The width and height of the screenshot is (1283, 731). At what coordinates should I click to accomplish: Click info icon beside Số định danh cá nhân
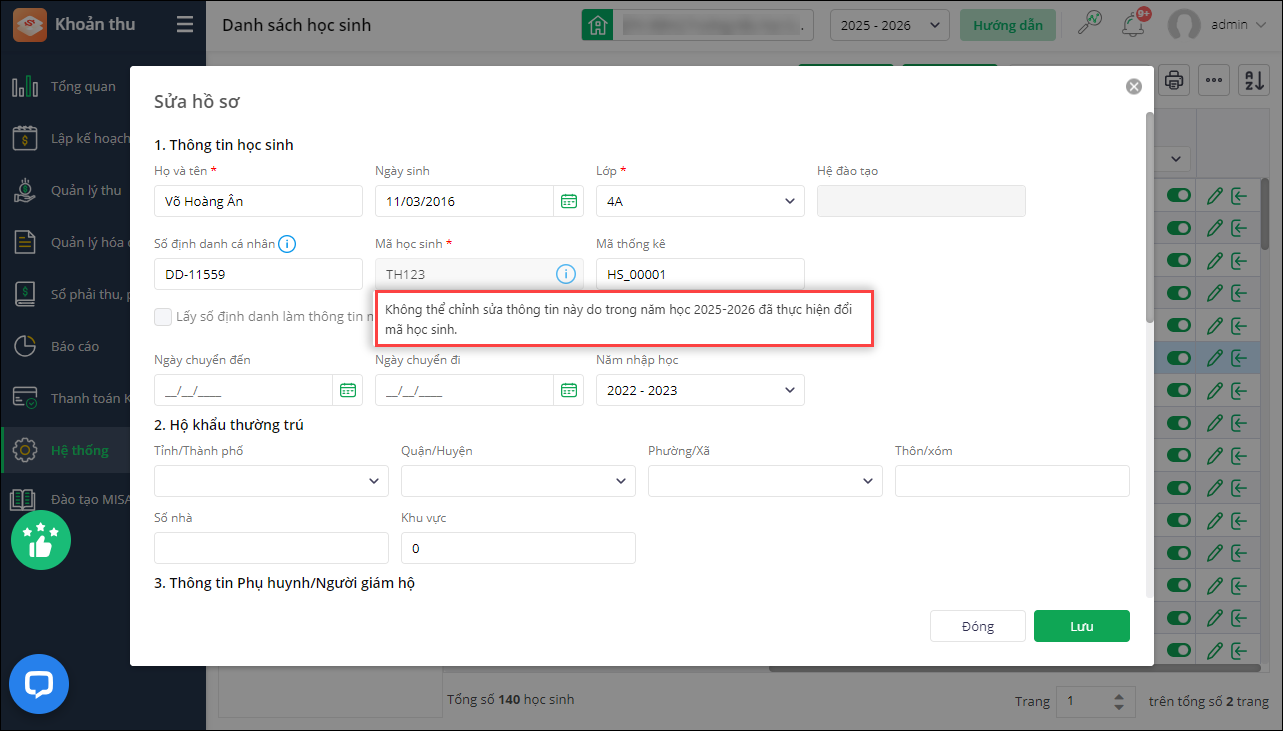287,243
